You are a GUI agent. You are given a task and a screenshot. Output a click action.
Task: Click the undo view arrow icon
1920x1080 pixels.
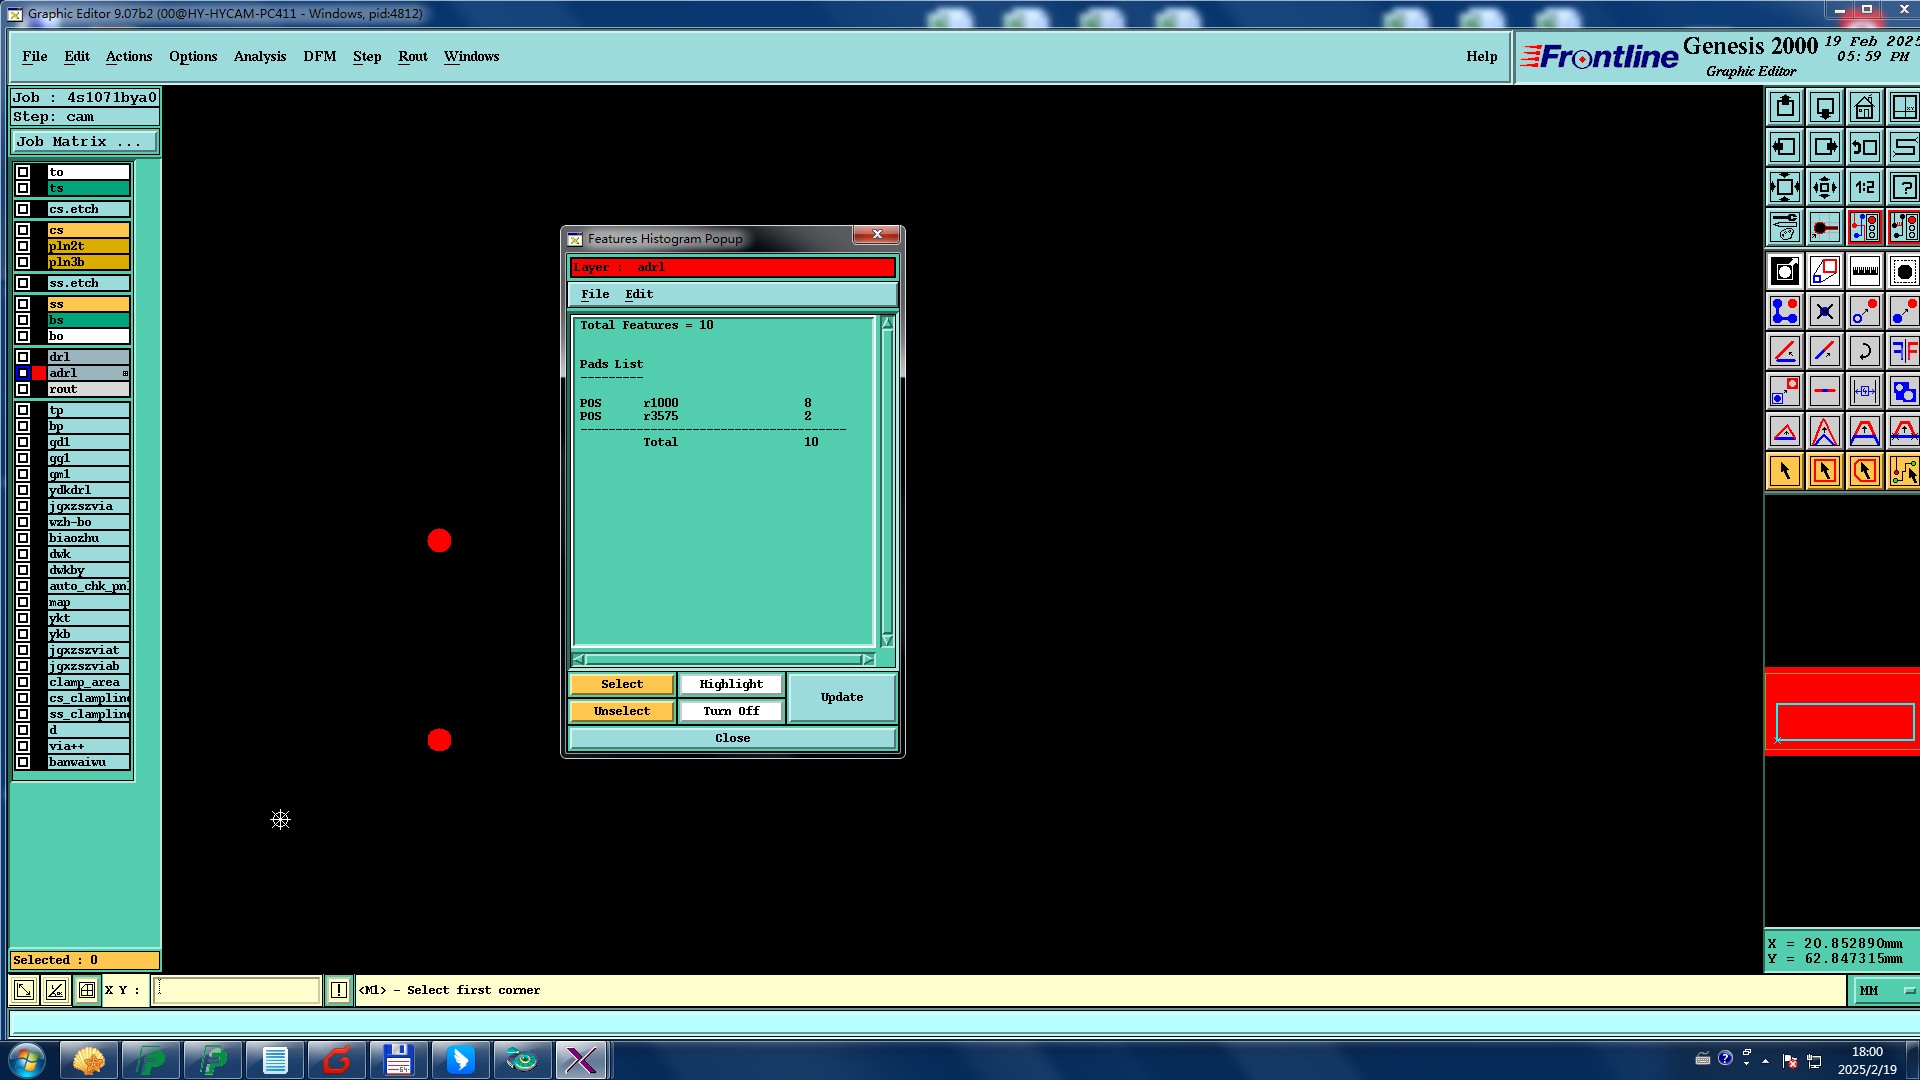1864,147
